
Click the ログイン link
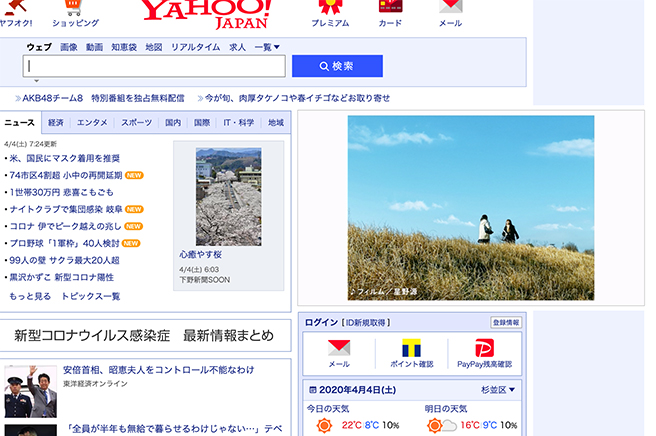pos(321,322)
